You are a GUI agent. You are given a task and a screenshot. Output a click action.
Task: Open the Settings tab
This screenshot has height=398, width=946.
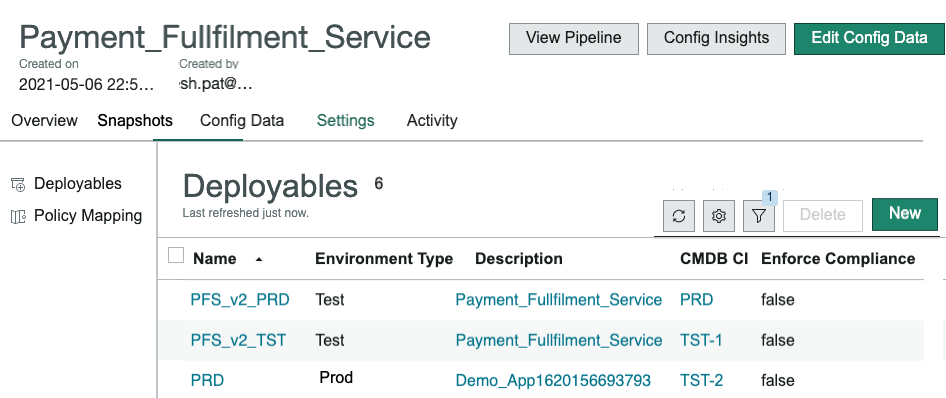click(346, 121)
